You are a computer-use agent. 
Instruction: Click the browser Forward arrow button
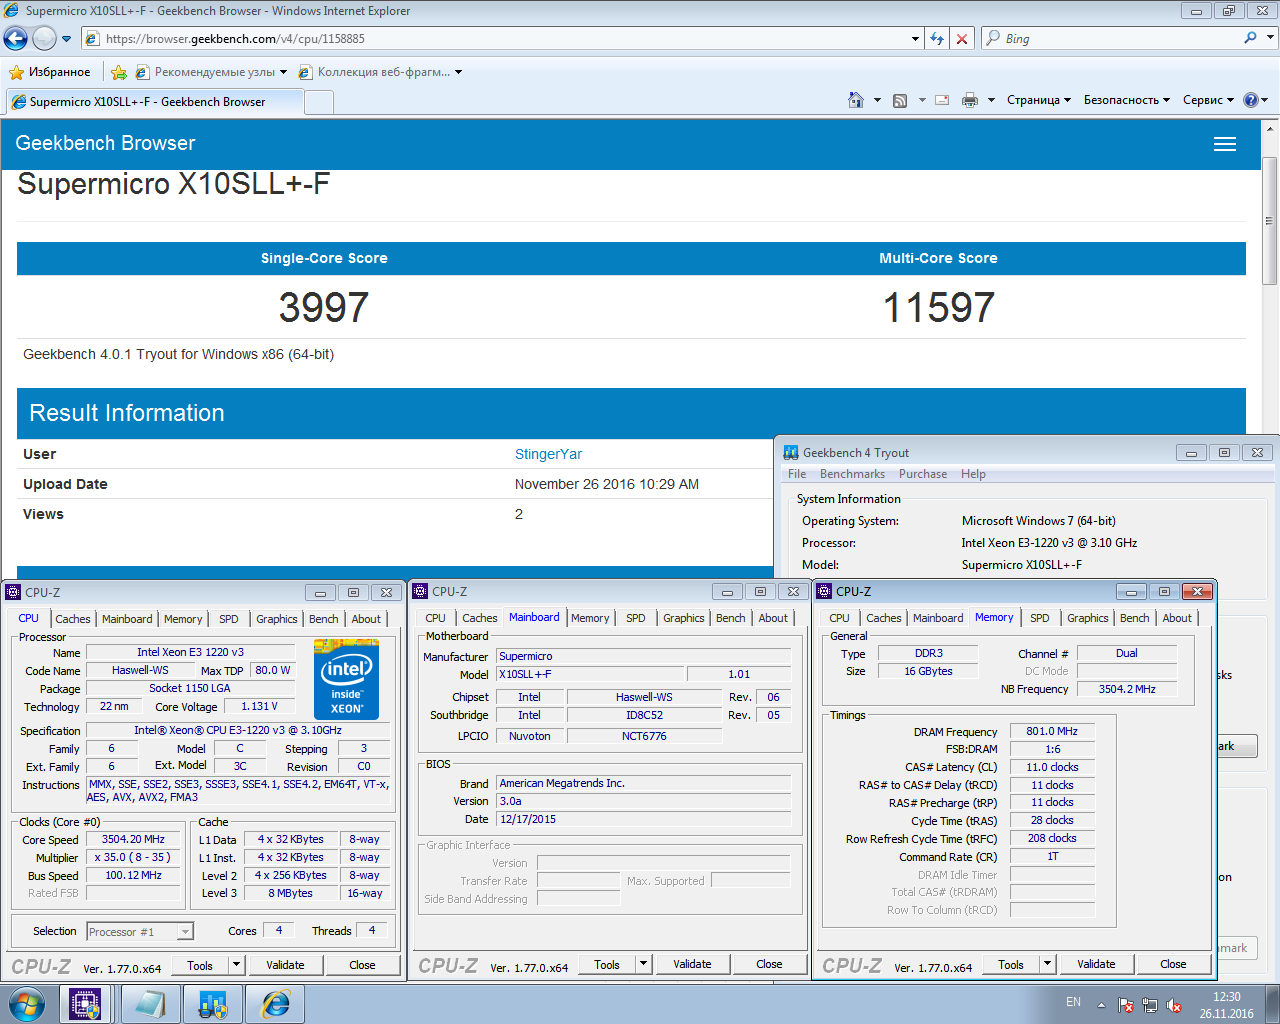pyautogui.click(x=44, y=38)
